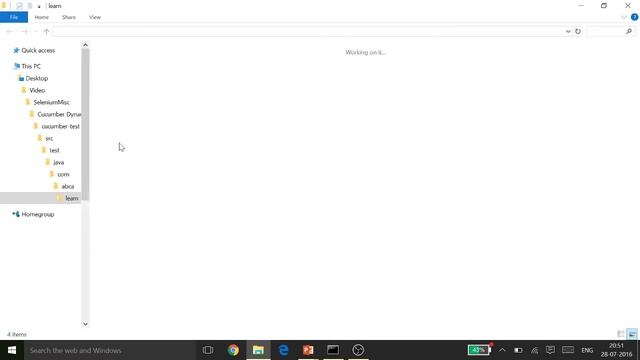Click the Back navigation arrow
The width and height of the screenshot is (640, 360).
click(x=9, y=31)
